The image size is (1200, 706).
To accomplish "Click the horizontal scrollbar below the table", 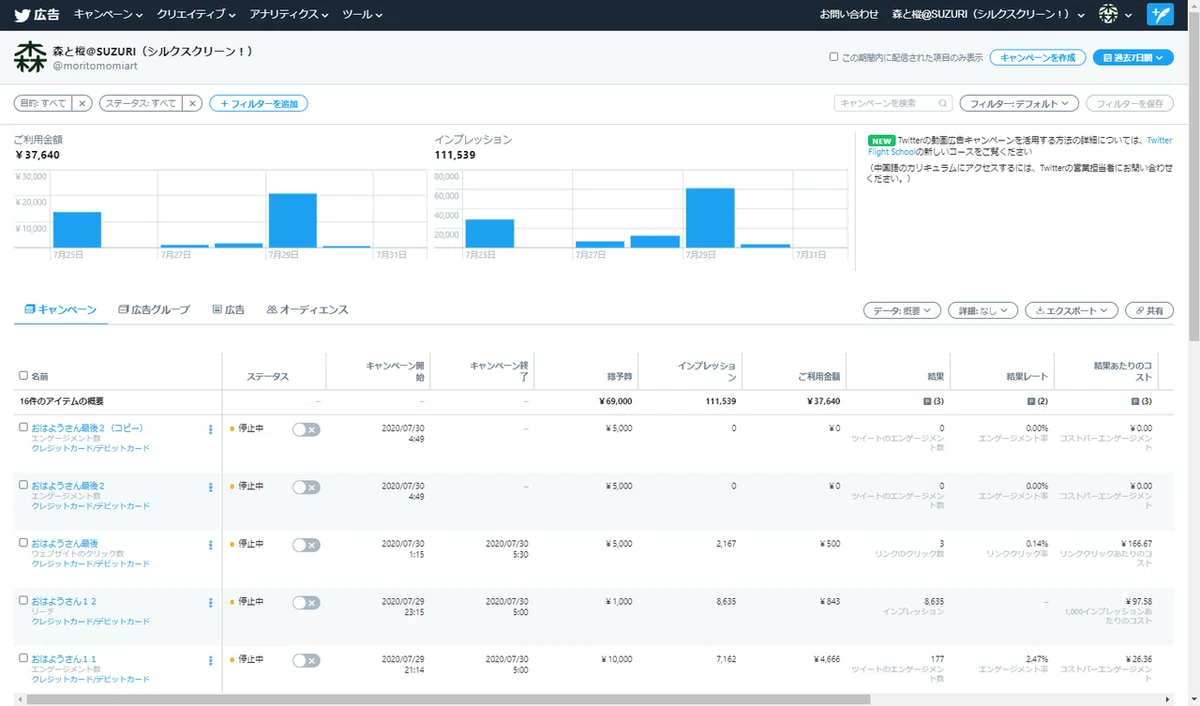I will coord(448,699).
